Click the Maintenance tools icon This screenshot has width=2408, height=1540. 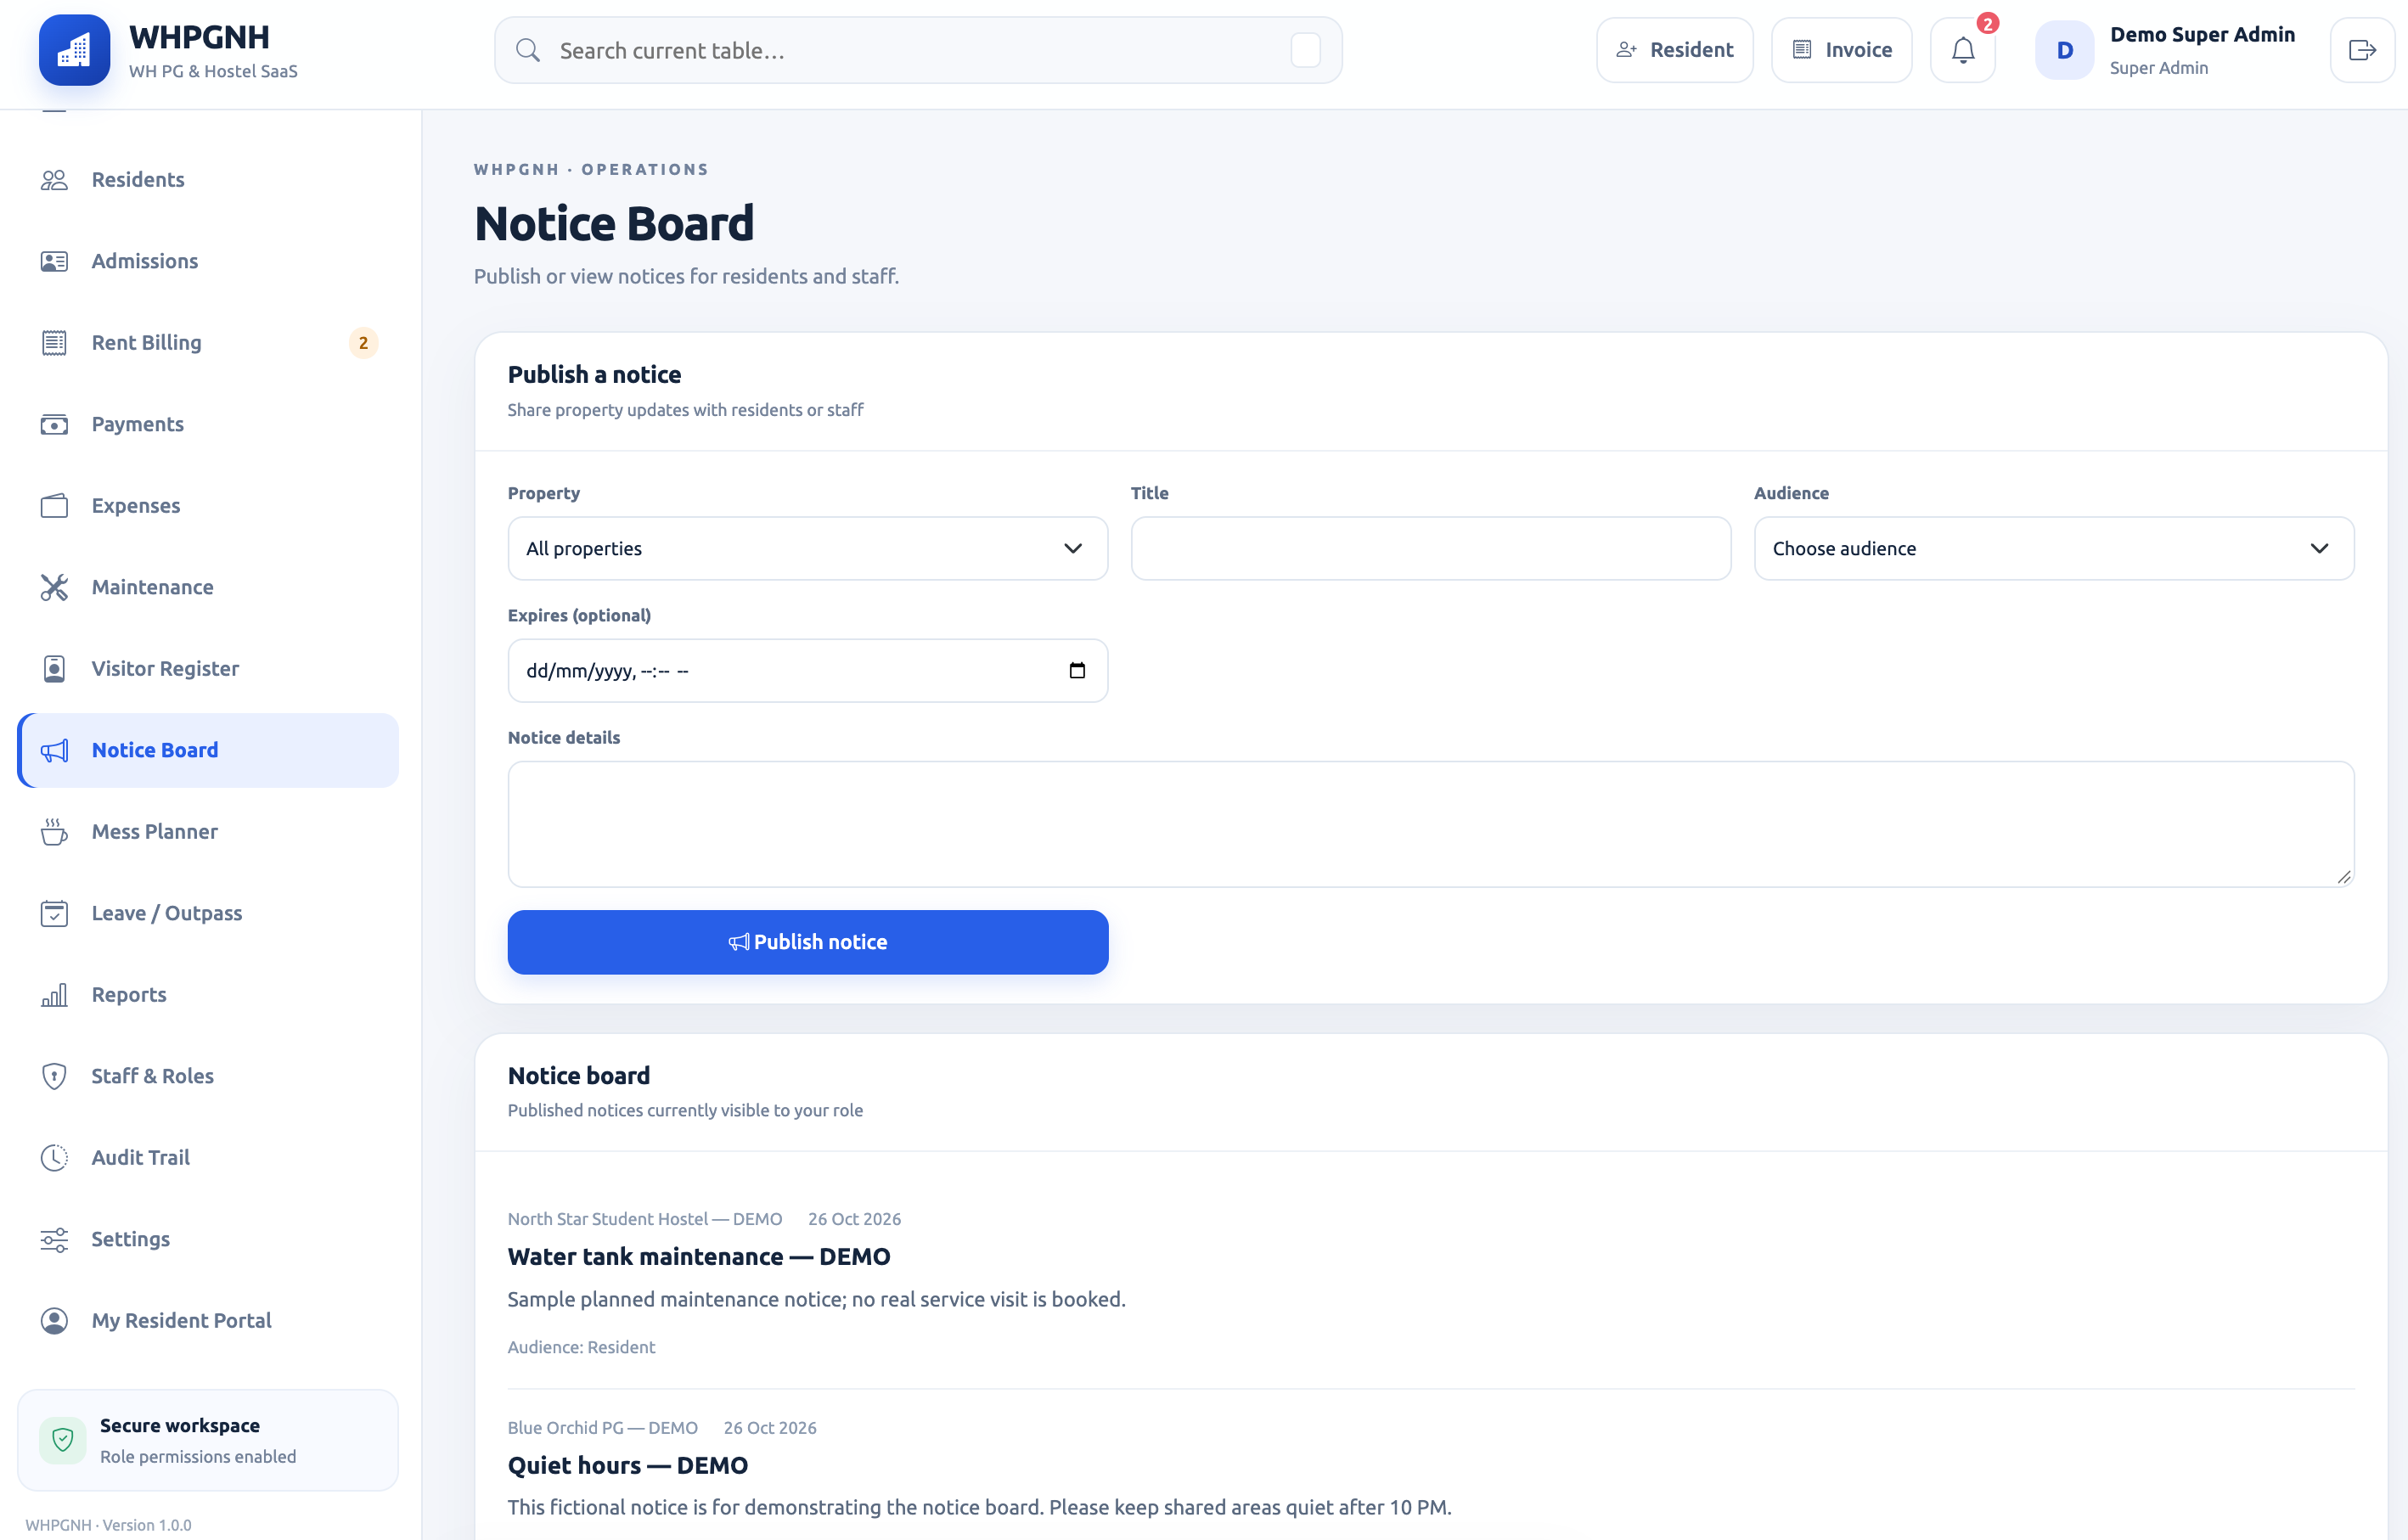[x=54, y=587]
